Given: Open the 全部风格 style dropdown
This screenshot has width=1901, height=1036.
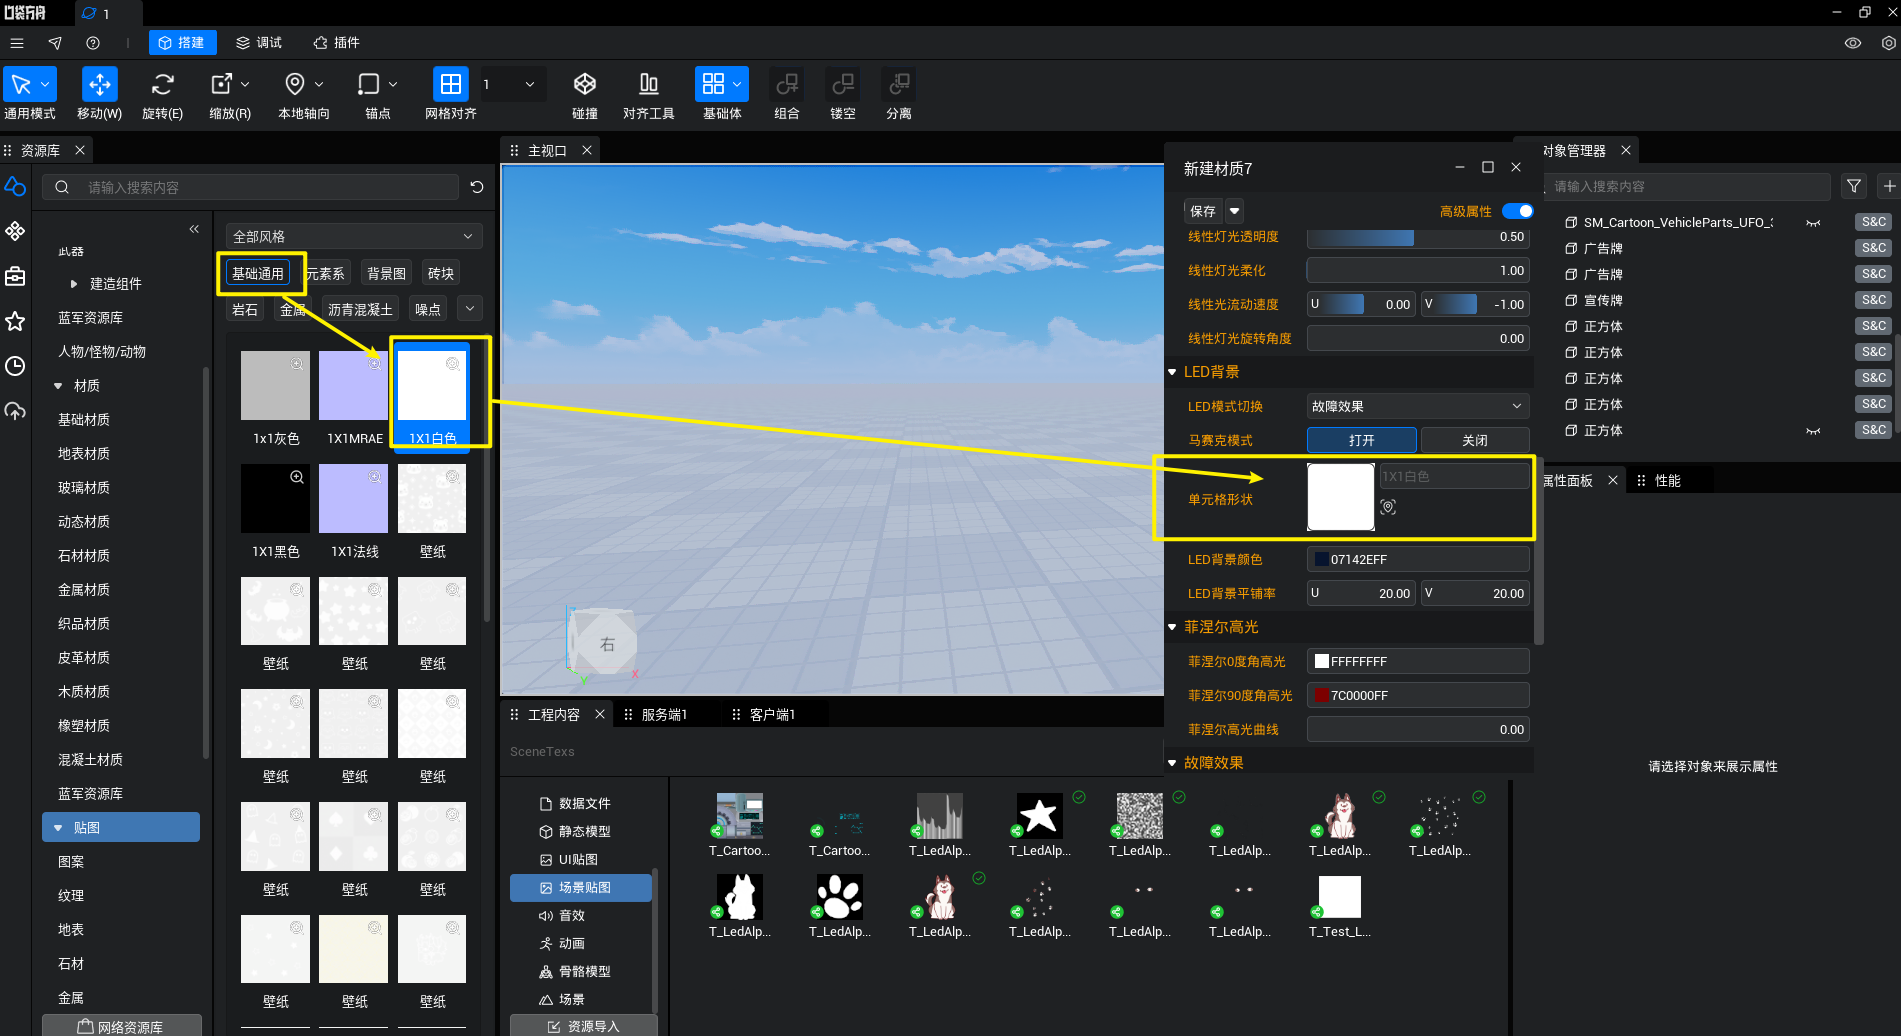Looking at the screenshot, I should (354, 236).
